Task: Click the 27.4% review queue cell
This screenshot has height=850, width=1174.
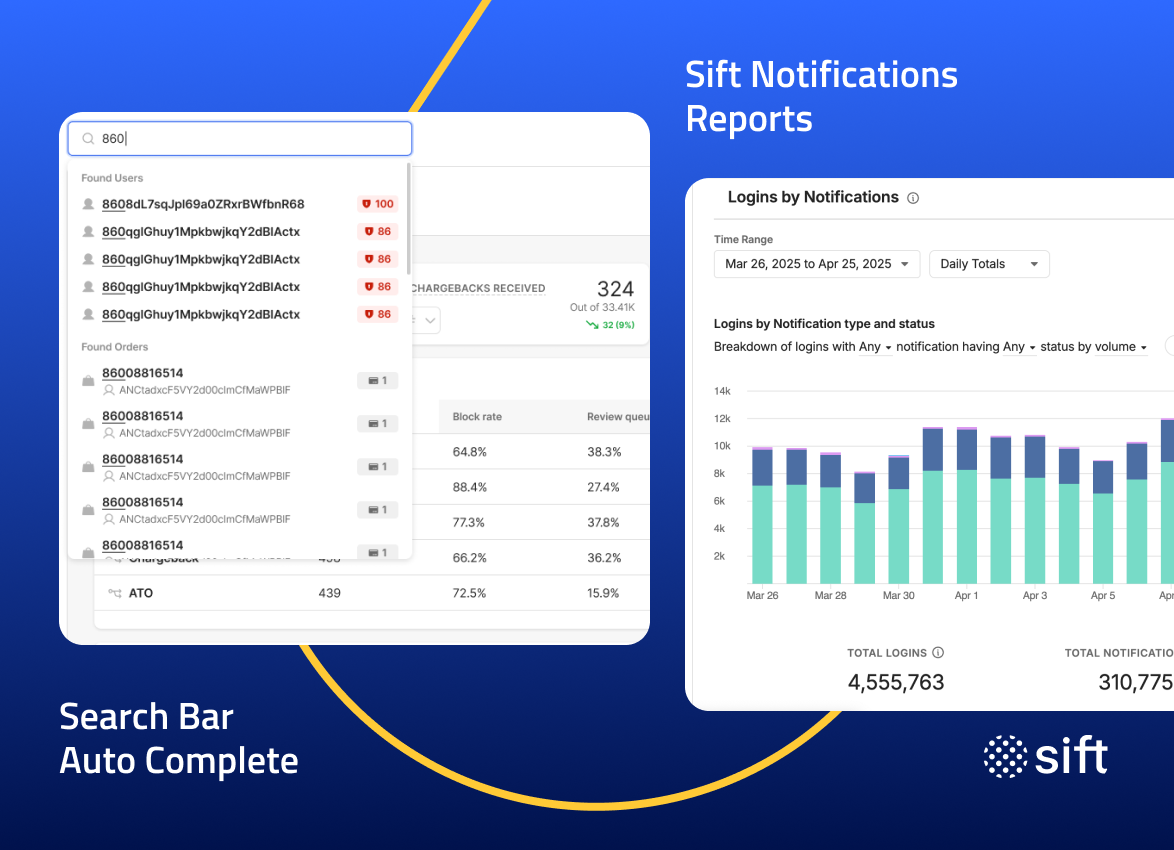Action: point(603,487)
